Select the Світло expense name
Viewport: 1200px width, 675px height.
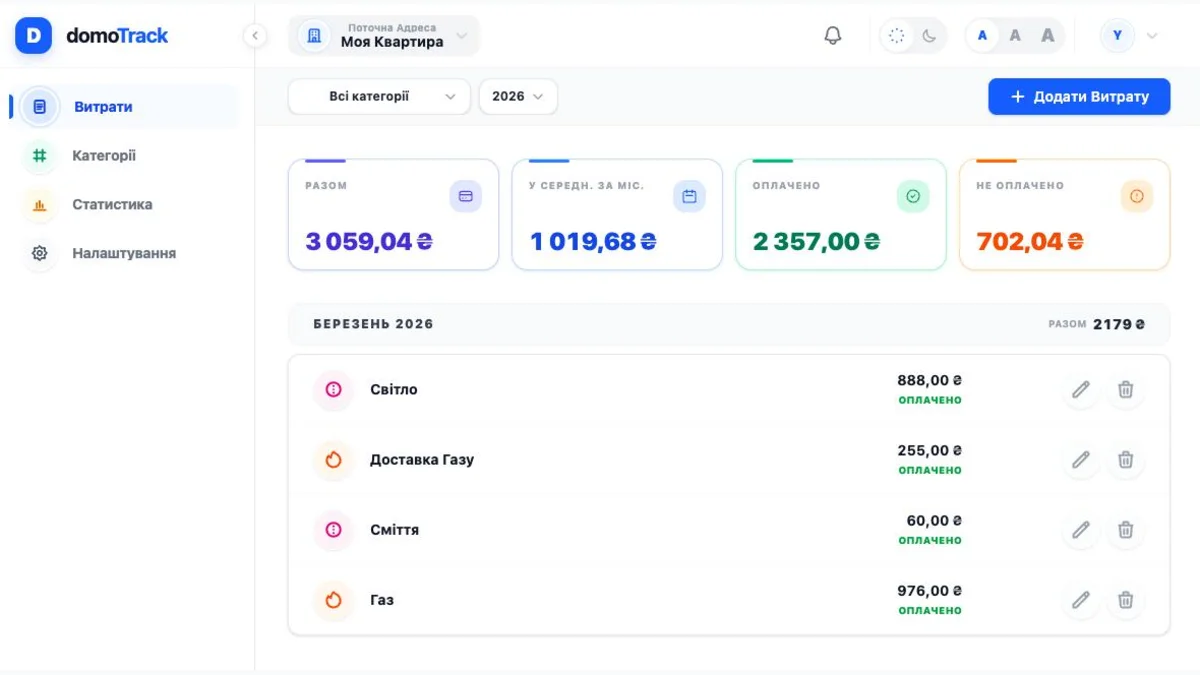(394, 390)
